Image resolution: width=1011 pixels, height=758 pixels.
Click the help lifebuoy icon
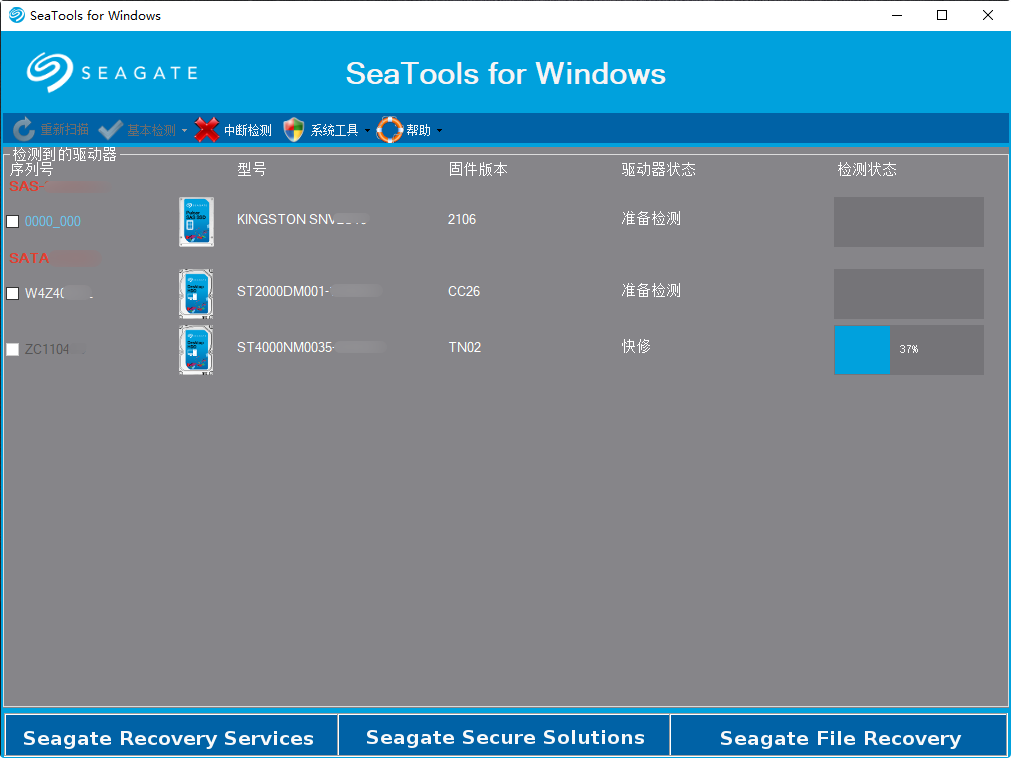coord(389,130)
